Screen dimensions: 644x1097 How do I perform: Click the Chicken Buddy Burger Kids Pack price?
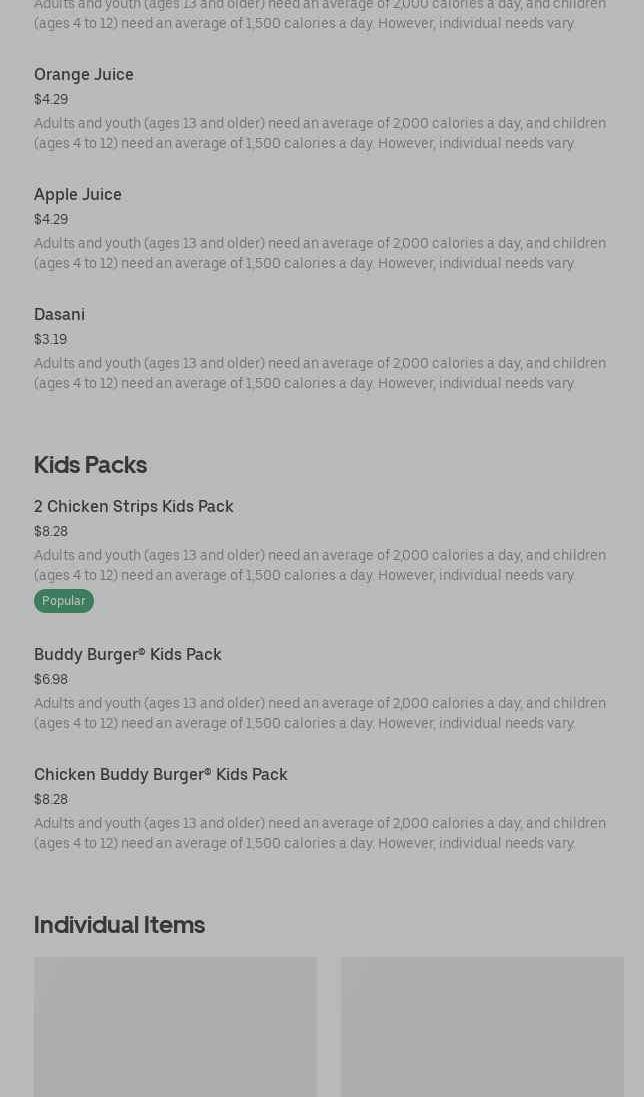51,800
